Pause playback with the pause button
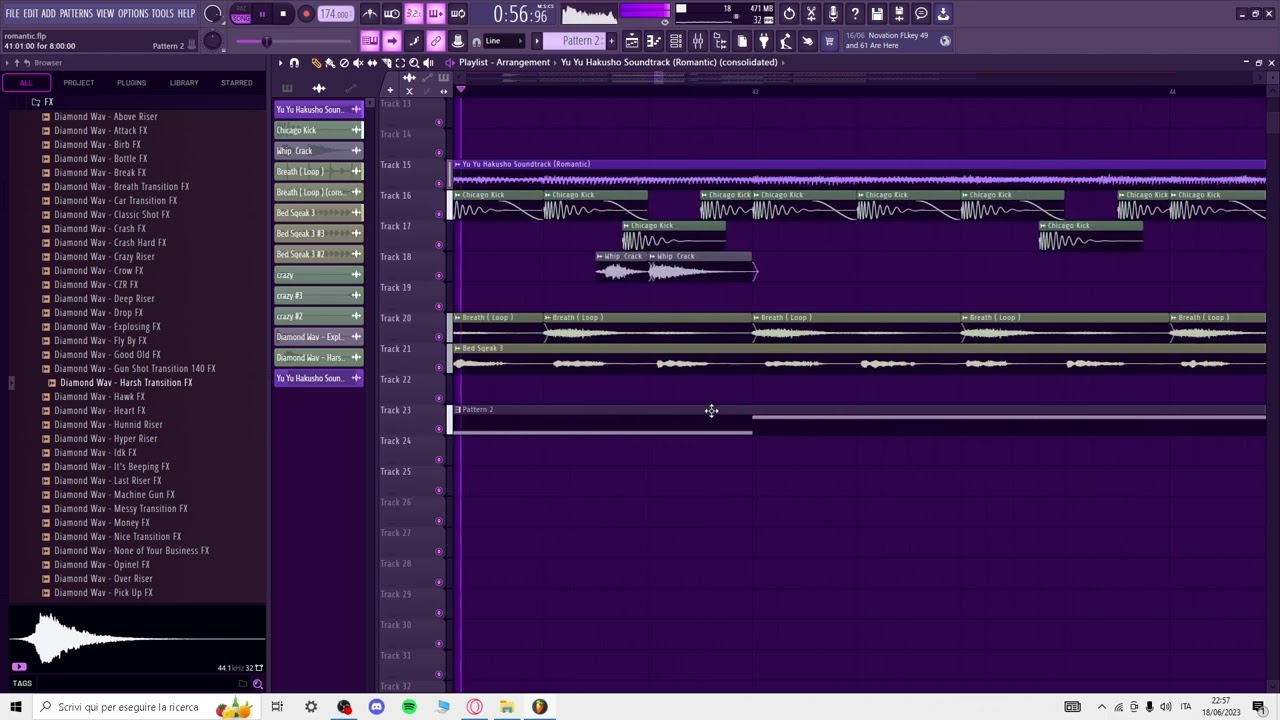The height and width of the screenshot is (720, 1280). pyautogui.click(x=262, y=14)
